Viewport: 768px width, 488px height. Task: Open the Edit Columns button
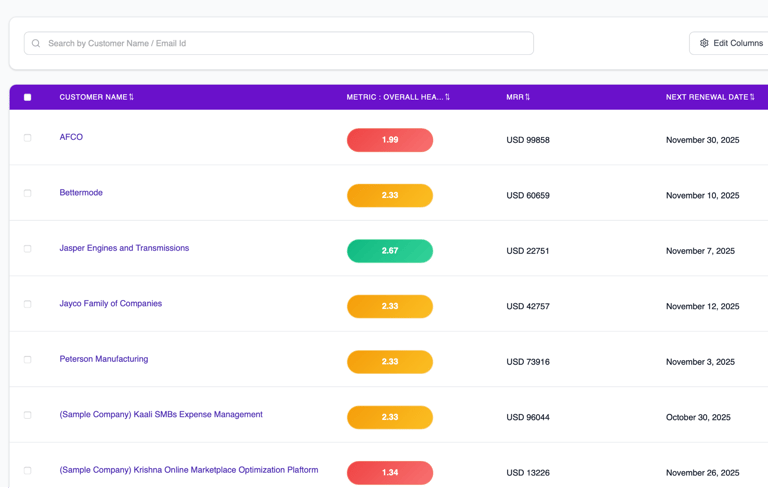click(732, 43)
